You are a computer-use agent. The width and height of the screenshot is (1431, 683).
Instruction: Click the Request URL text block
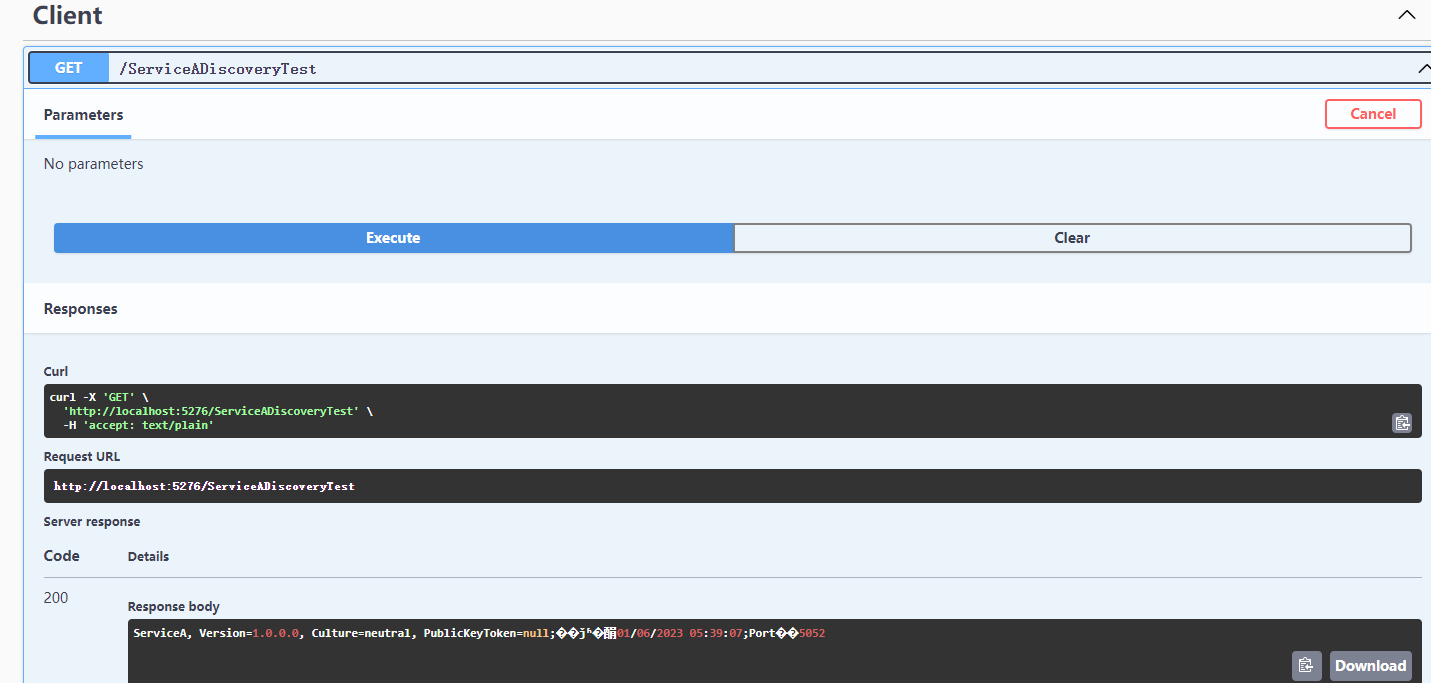click(205, 486)
